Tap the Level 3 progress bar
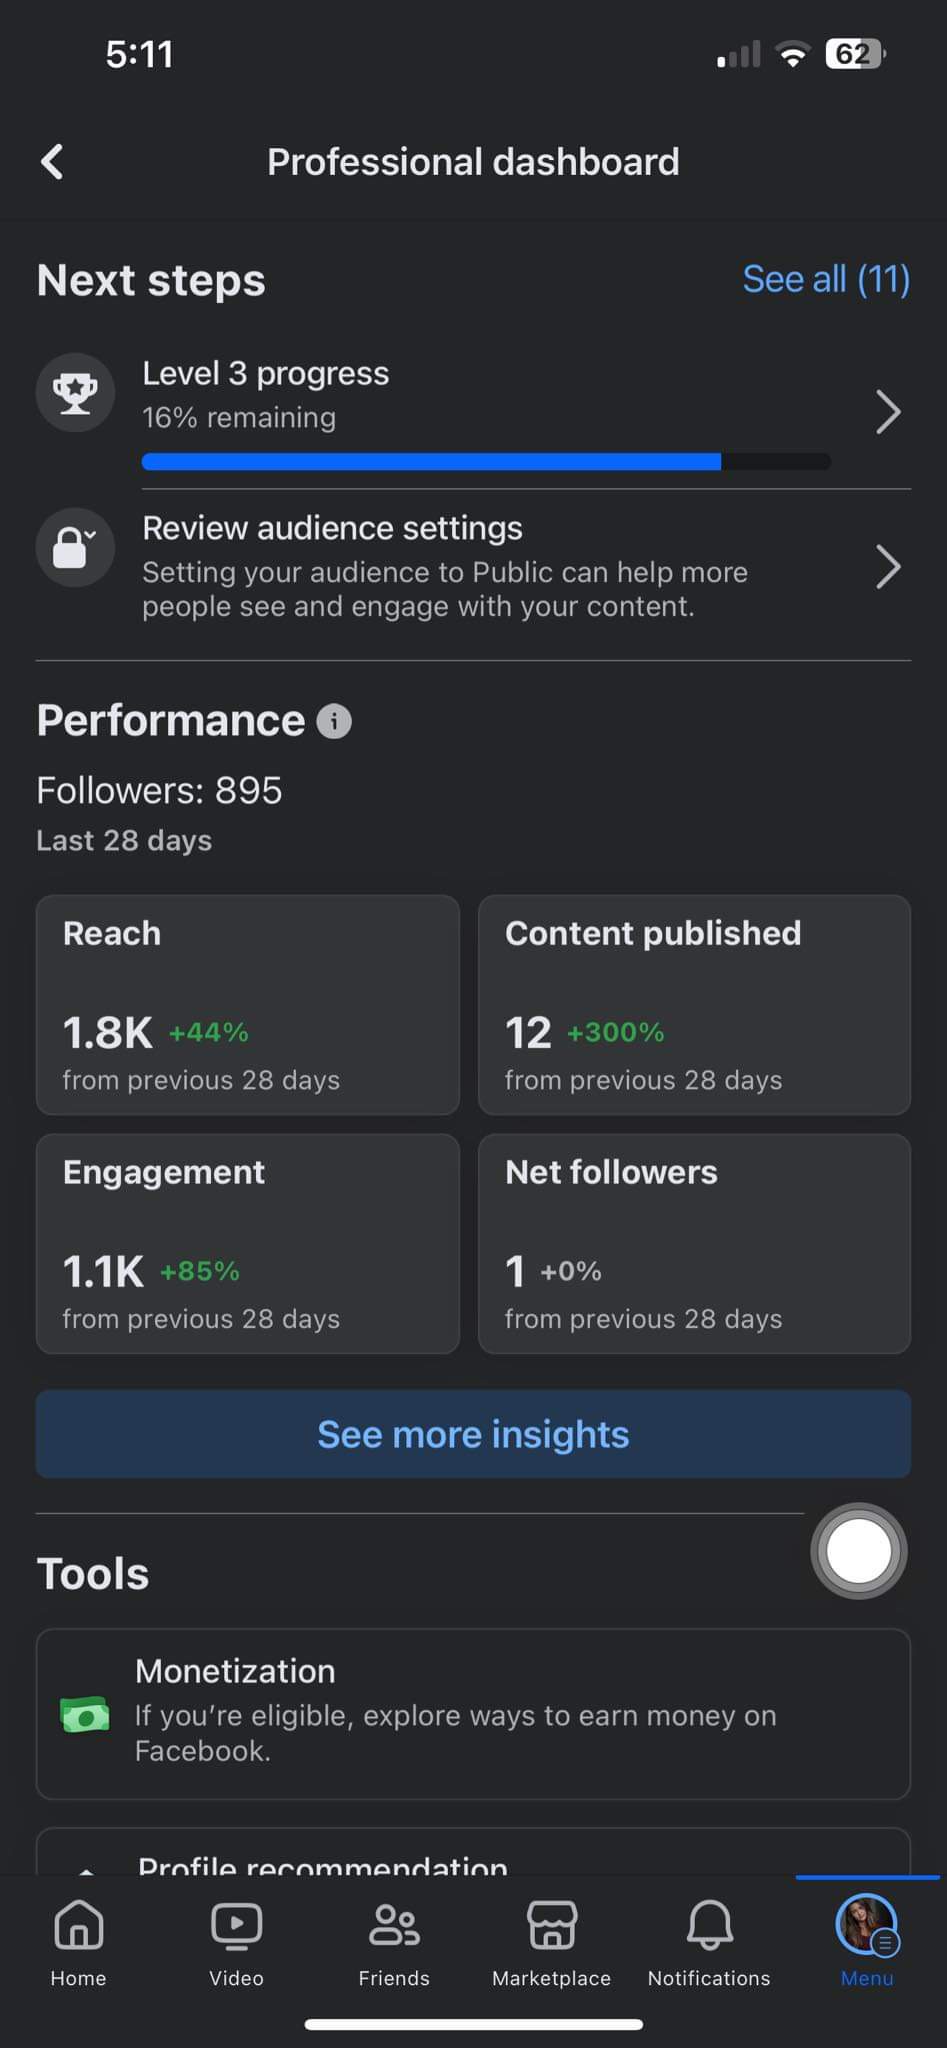Screen dimensions: 947x2048 (x=486, y=461)
